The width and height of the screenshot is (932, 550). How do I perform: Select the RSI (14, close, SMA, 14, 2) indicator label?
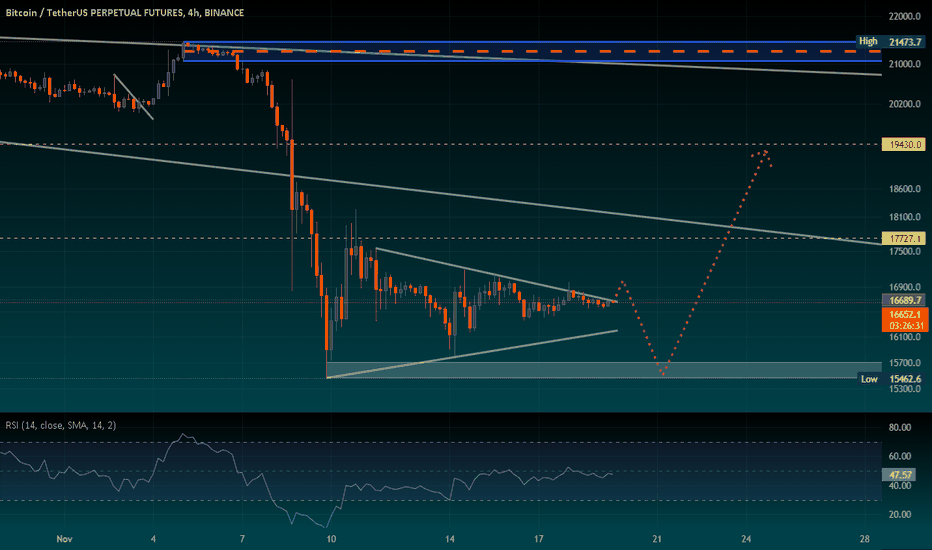tap(61, 425)
